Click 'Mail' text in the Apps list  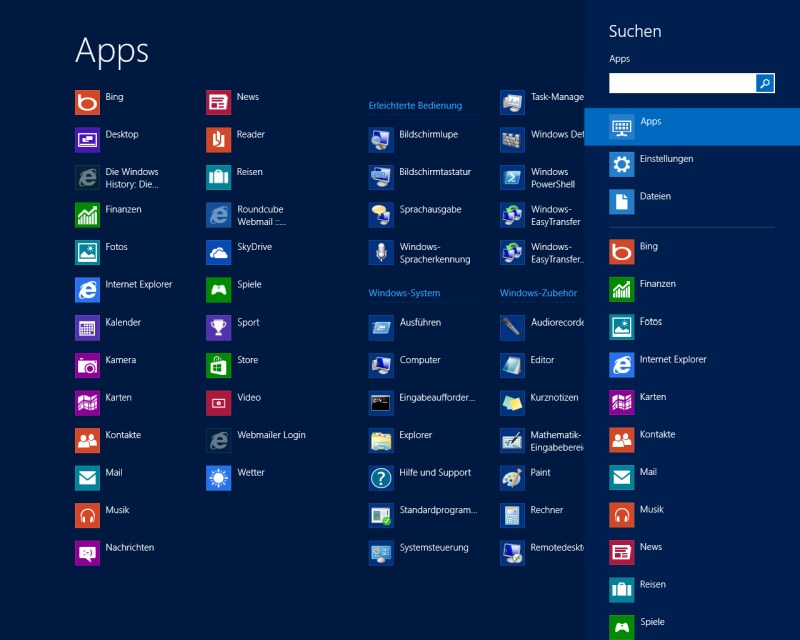tap(114, 473)
